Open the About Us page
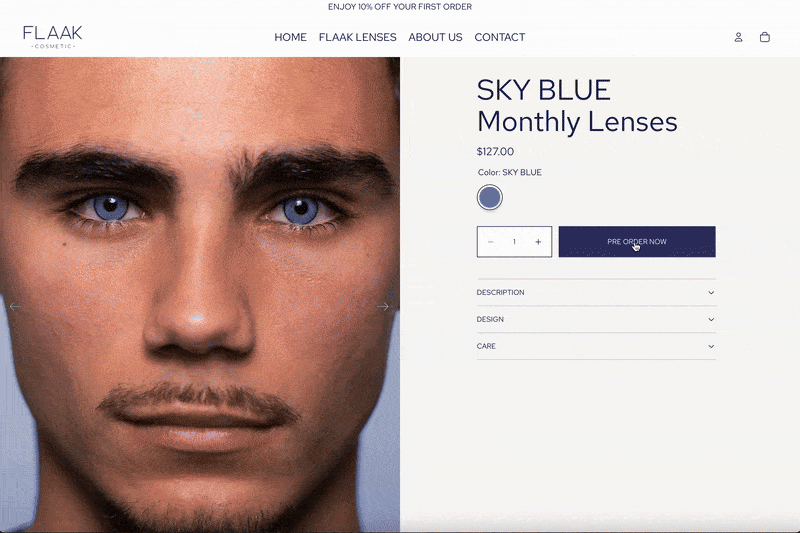Viewport: 800px width, 533px height. click(x=435, y=37)
